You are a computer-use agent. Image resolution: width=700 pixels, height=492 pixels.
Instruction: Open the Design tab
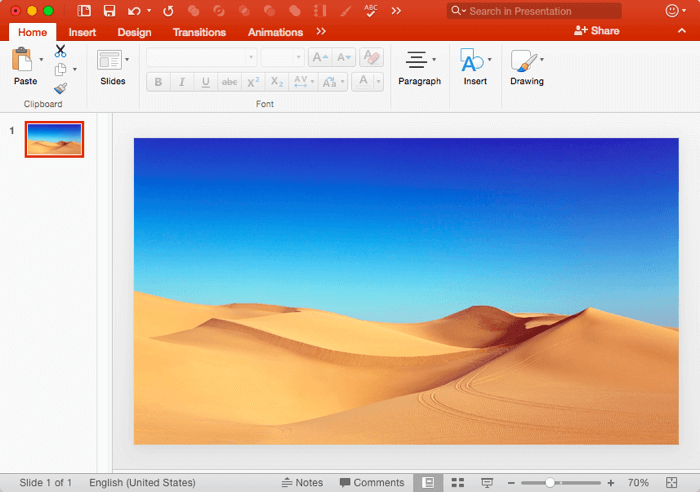tap(134, 32)
